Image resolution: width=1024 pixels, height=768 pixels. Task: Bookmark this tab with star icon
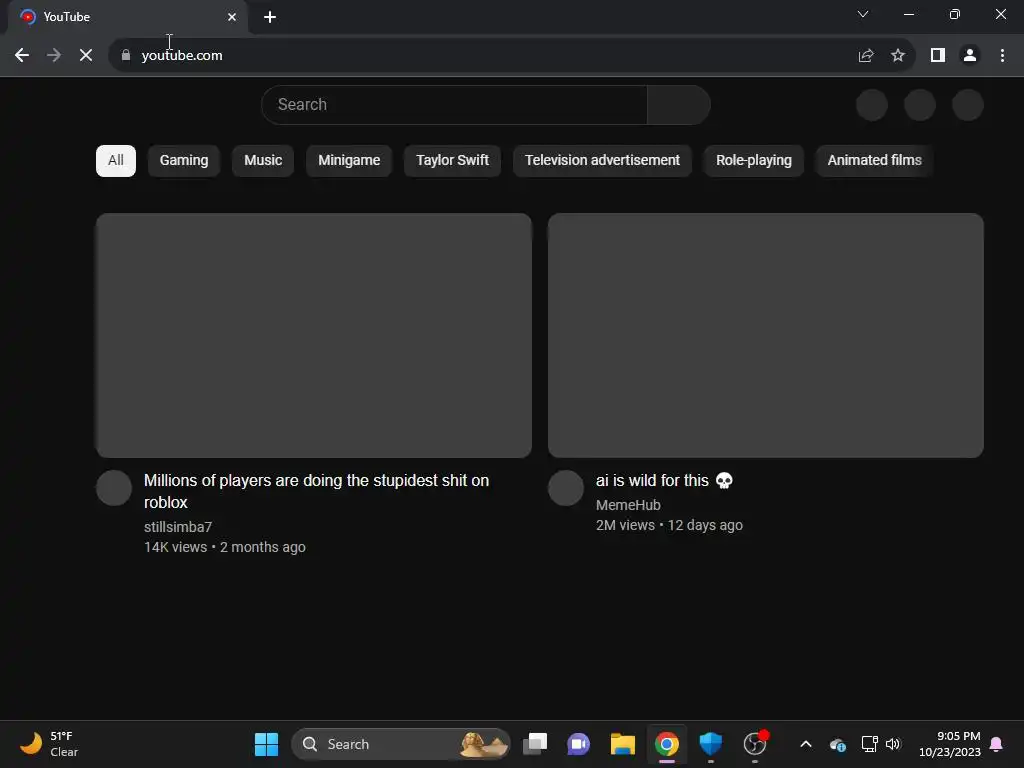click(898, 56)
